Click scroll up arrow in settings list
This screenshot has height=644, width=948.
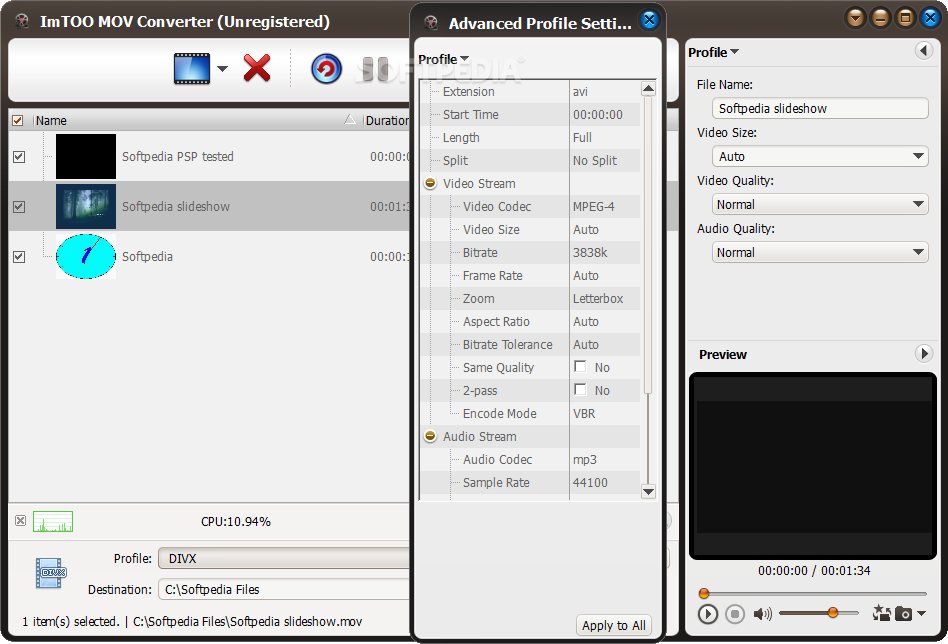[x=648, y=89]
